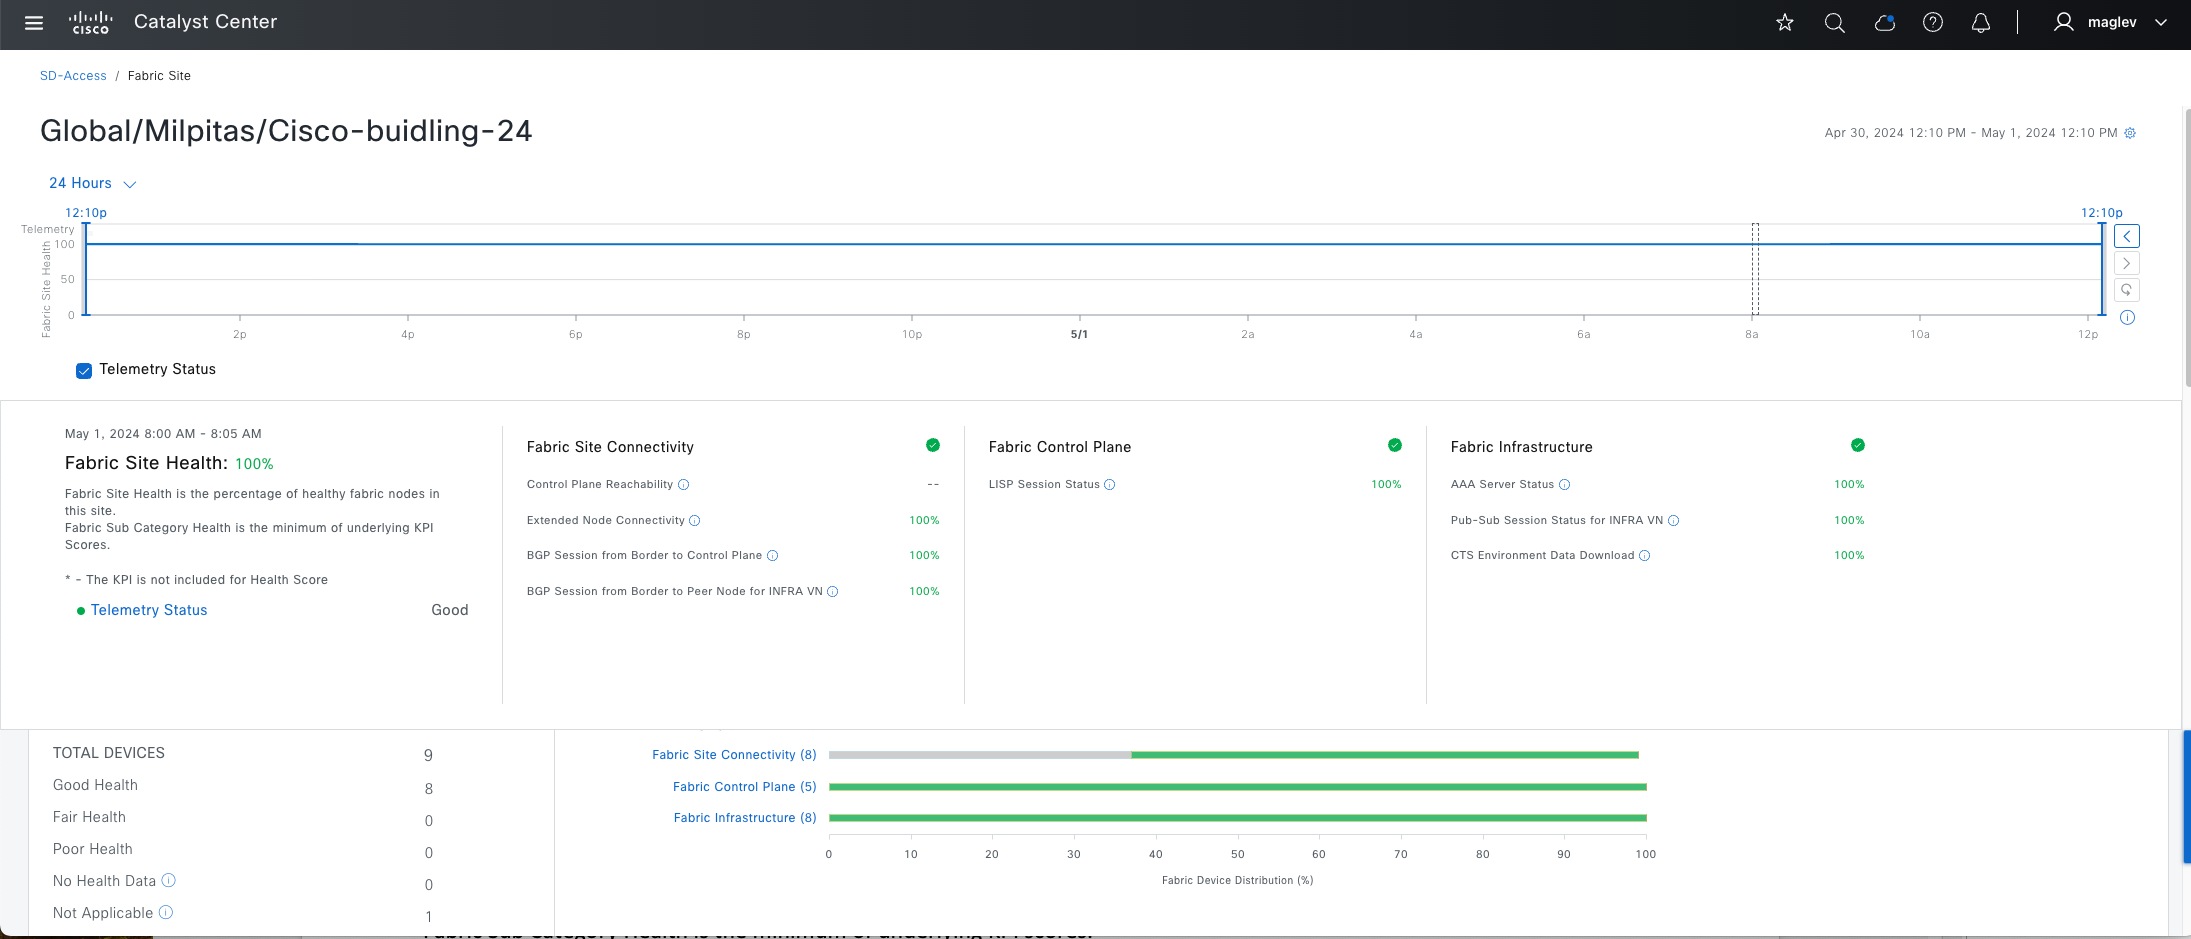Click the site title Global/Milpitas/Cisco-buidling-24
Screen dimensions: 2191x939
click(286, 131)
